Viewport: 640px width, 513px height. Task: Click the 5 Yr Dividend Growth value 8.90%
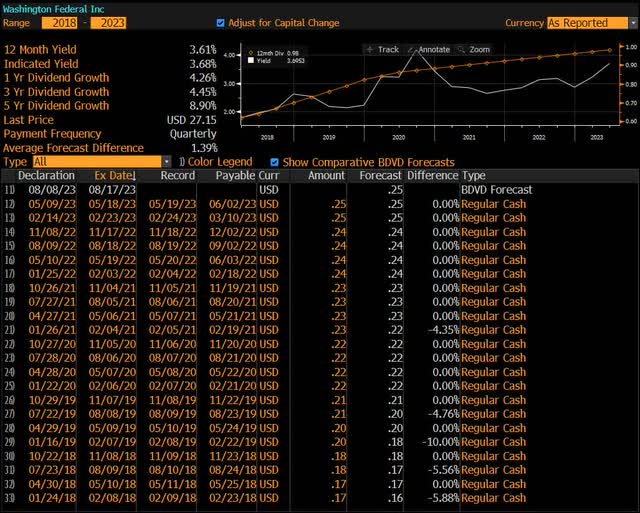tap(203, 106)
